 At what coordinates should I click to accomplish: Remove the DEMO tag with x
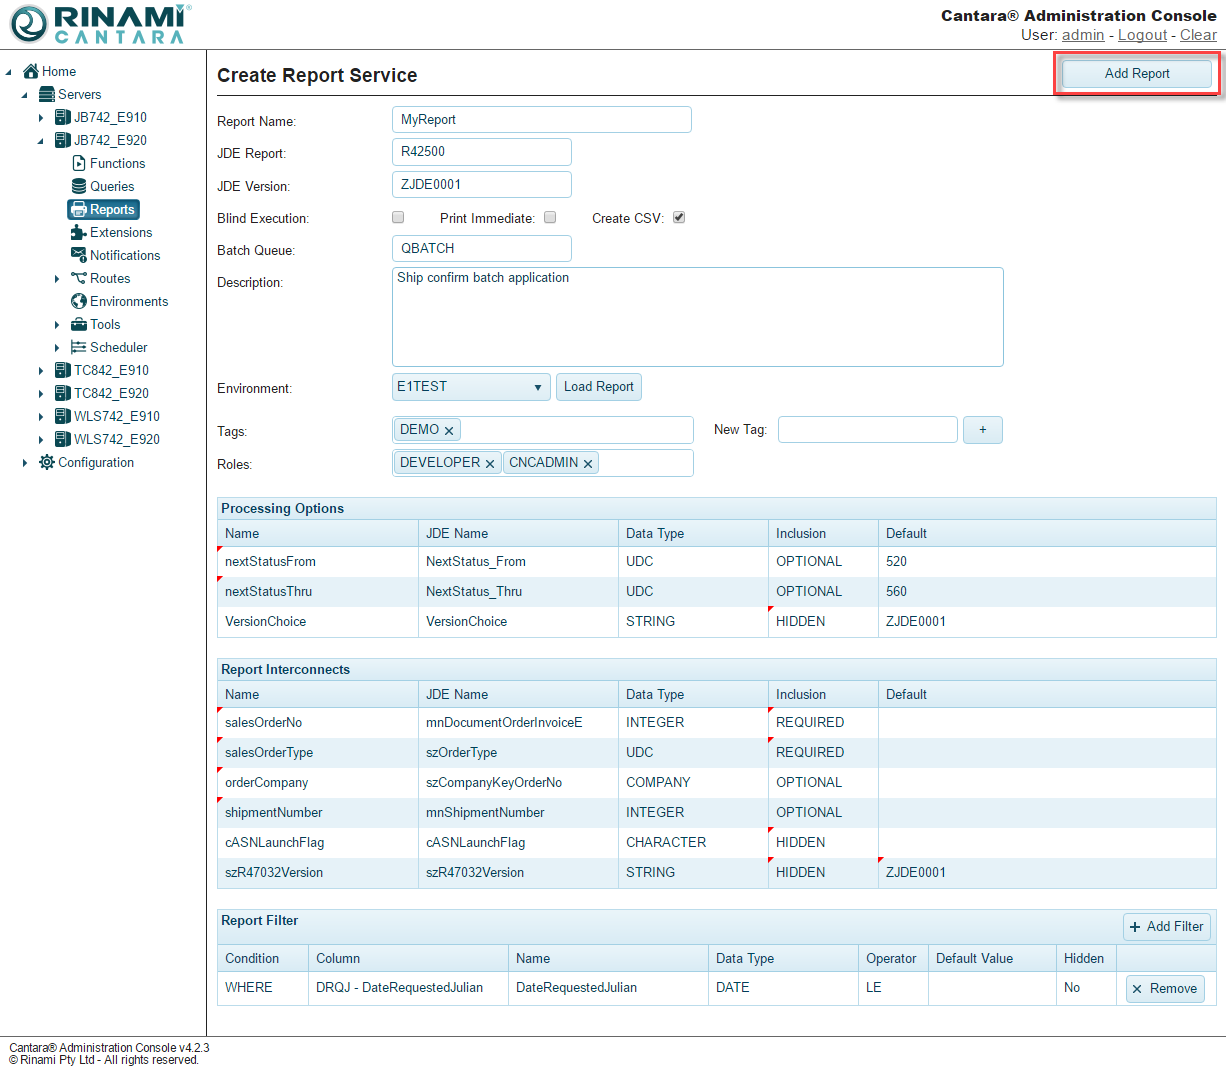click(449, 431)
